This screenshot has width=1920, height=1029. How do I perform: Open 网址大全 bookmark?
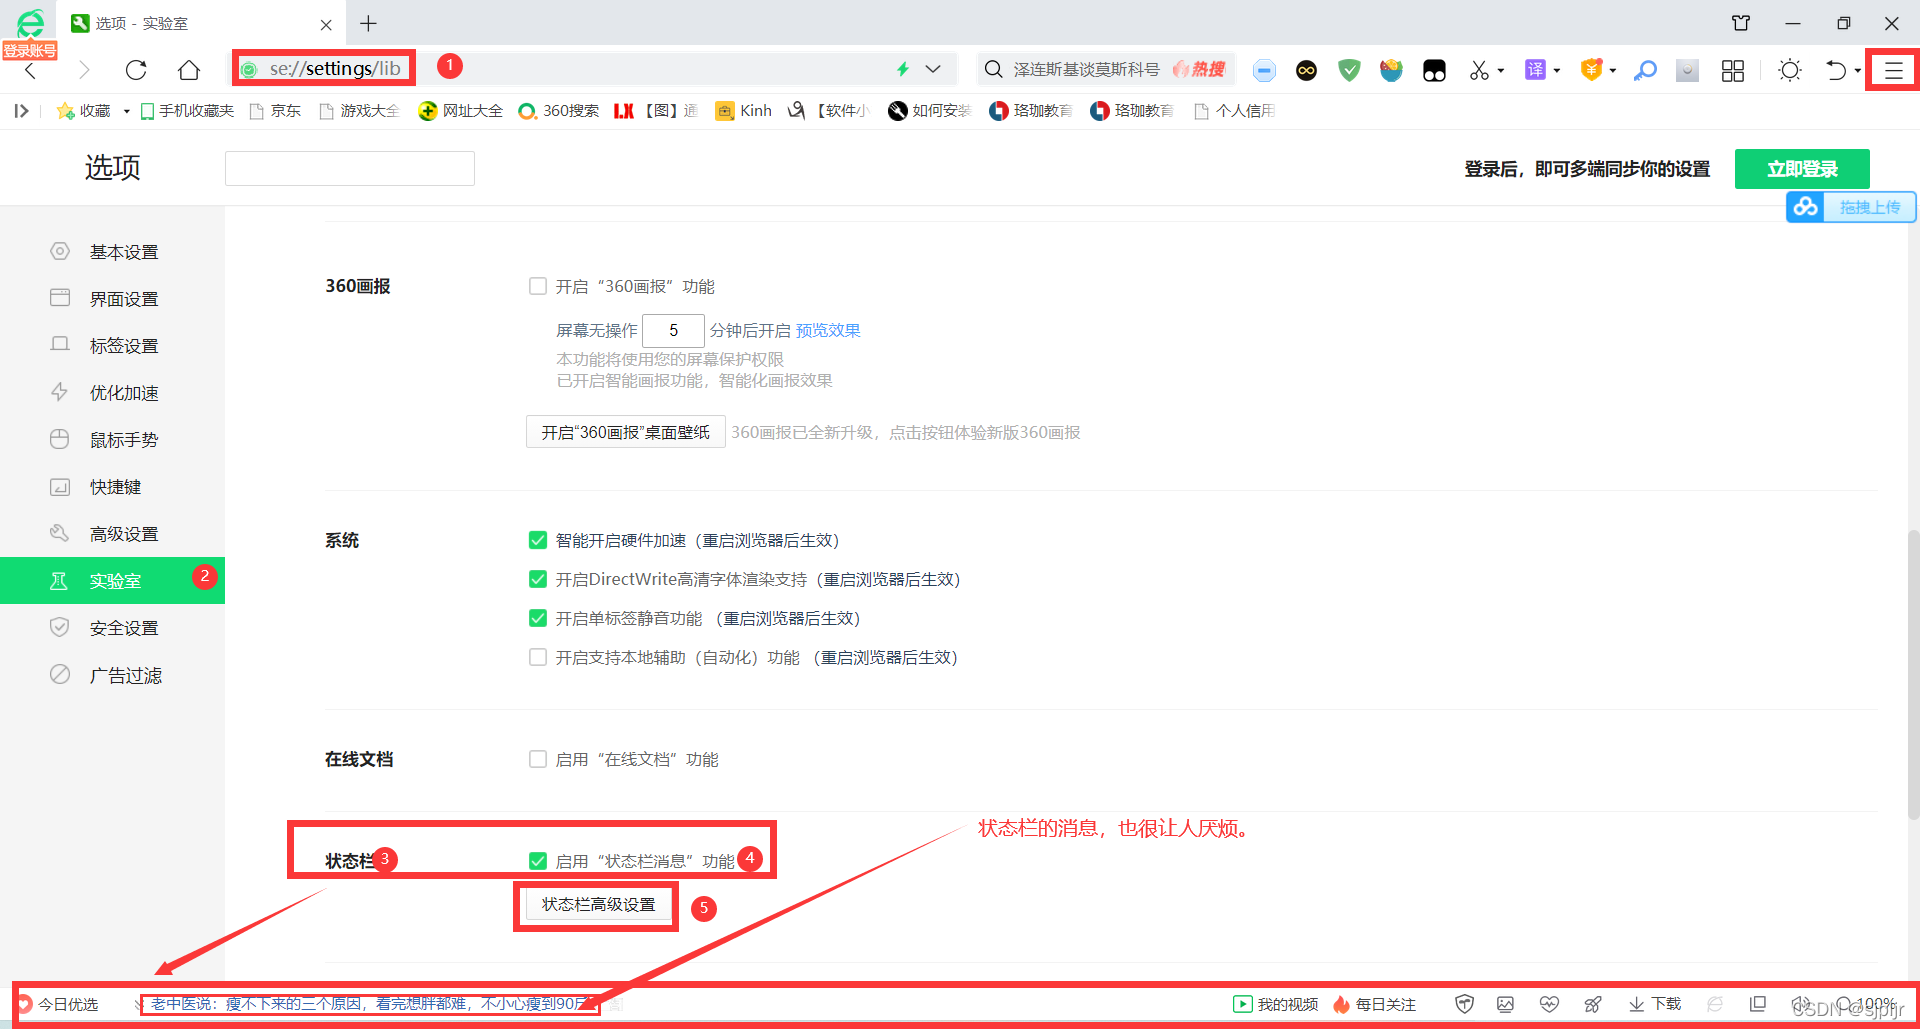461,111
